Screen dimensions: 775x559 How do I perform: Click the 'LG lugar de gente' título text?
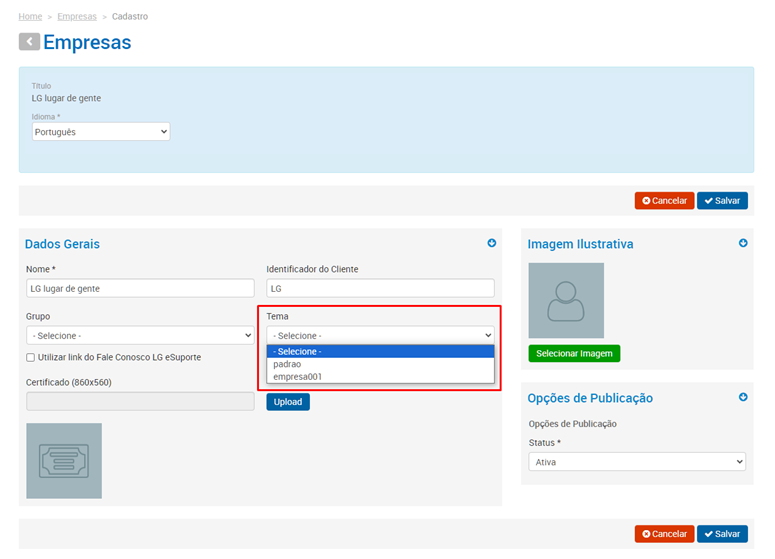click(66, 98)
